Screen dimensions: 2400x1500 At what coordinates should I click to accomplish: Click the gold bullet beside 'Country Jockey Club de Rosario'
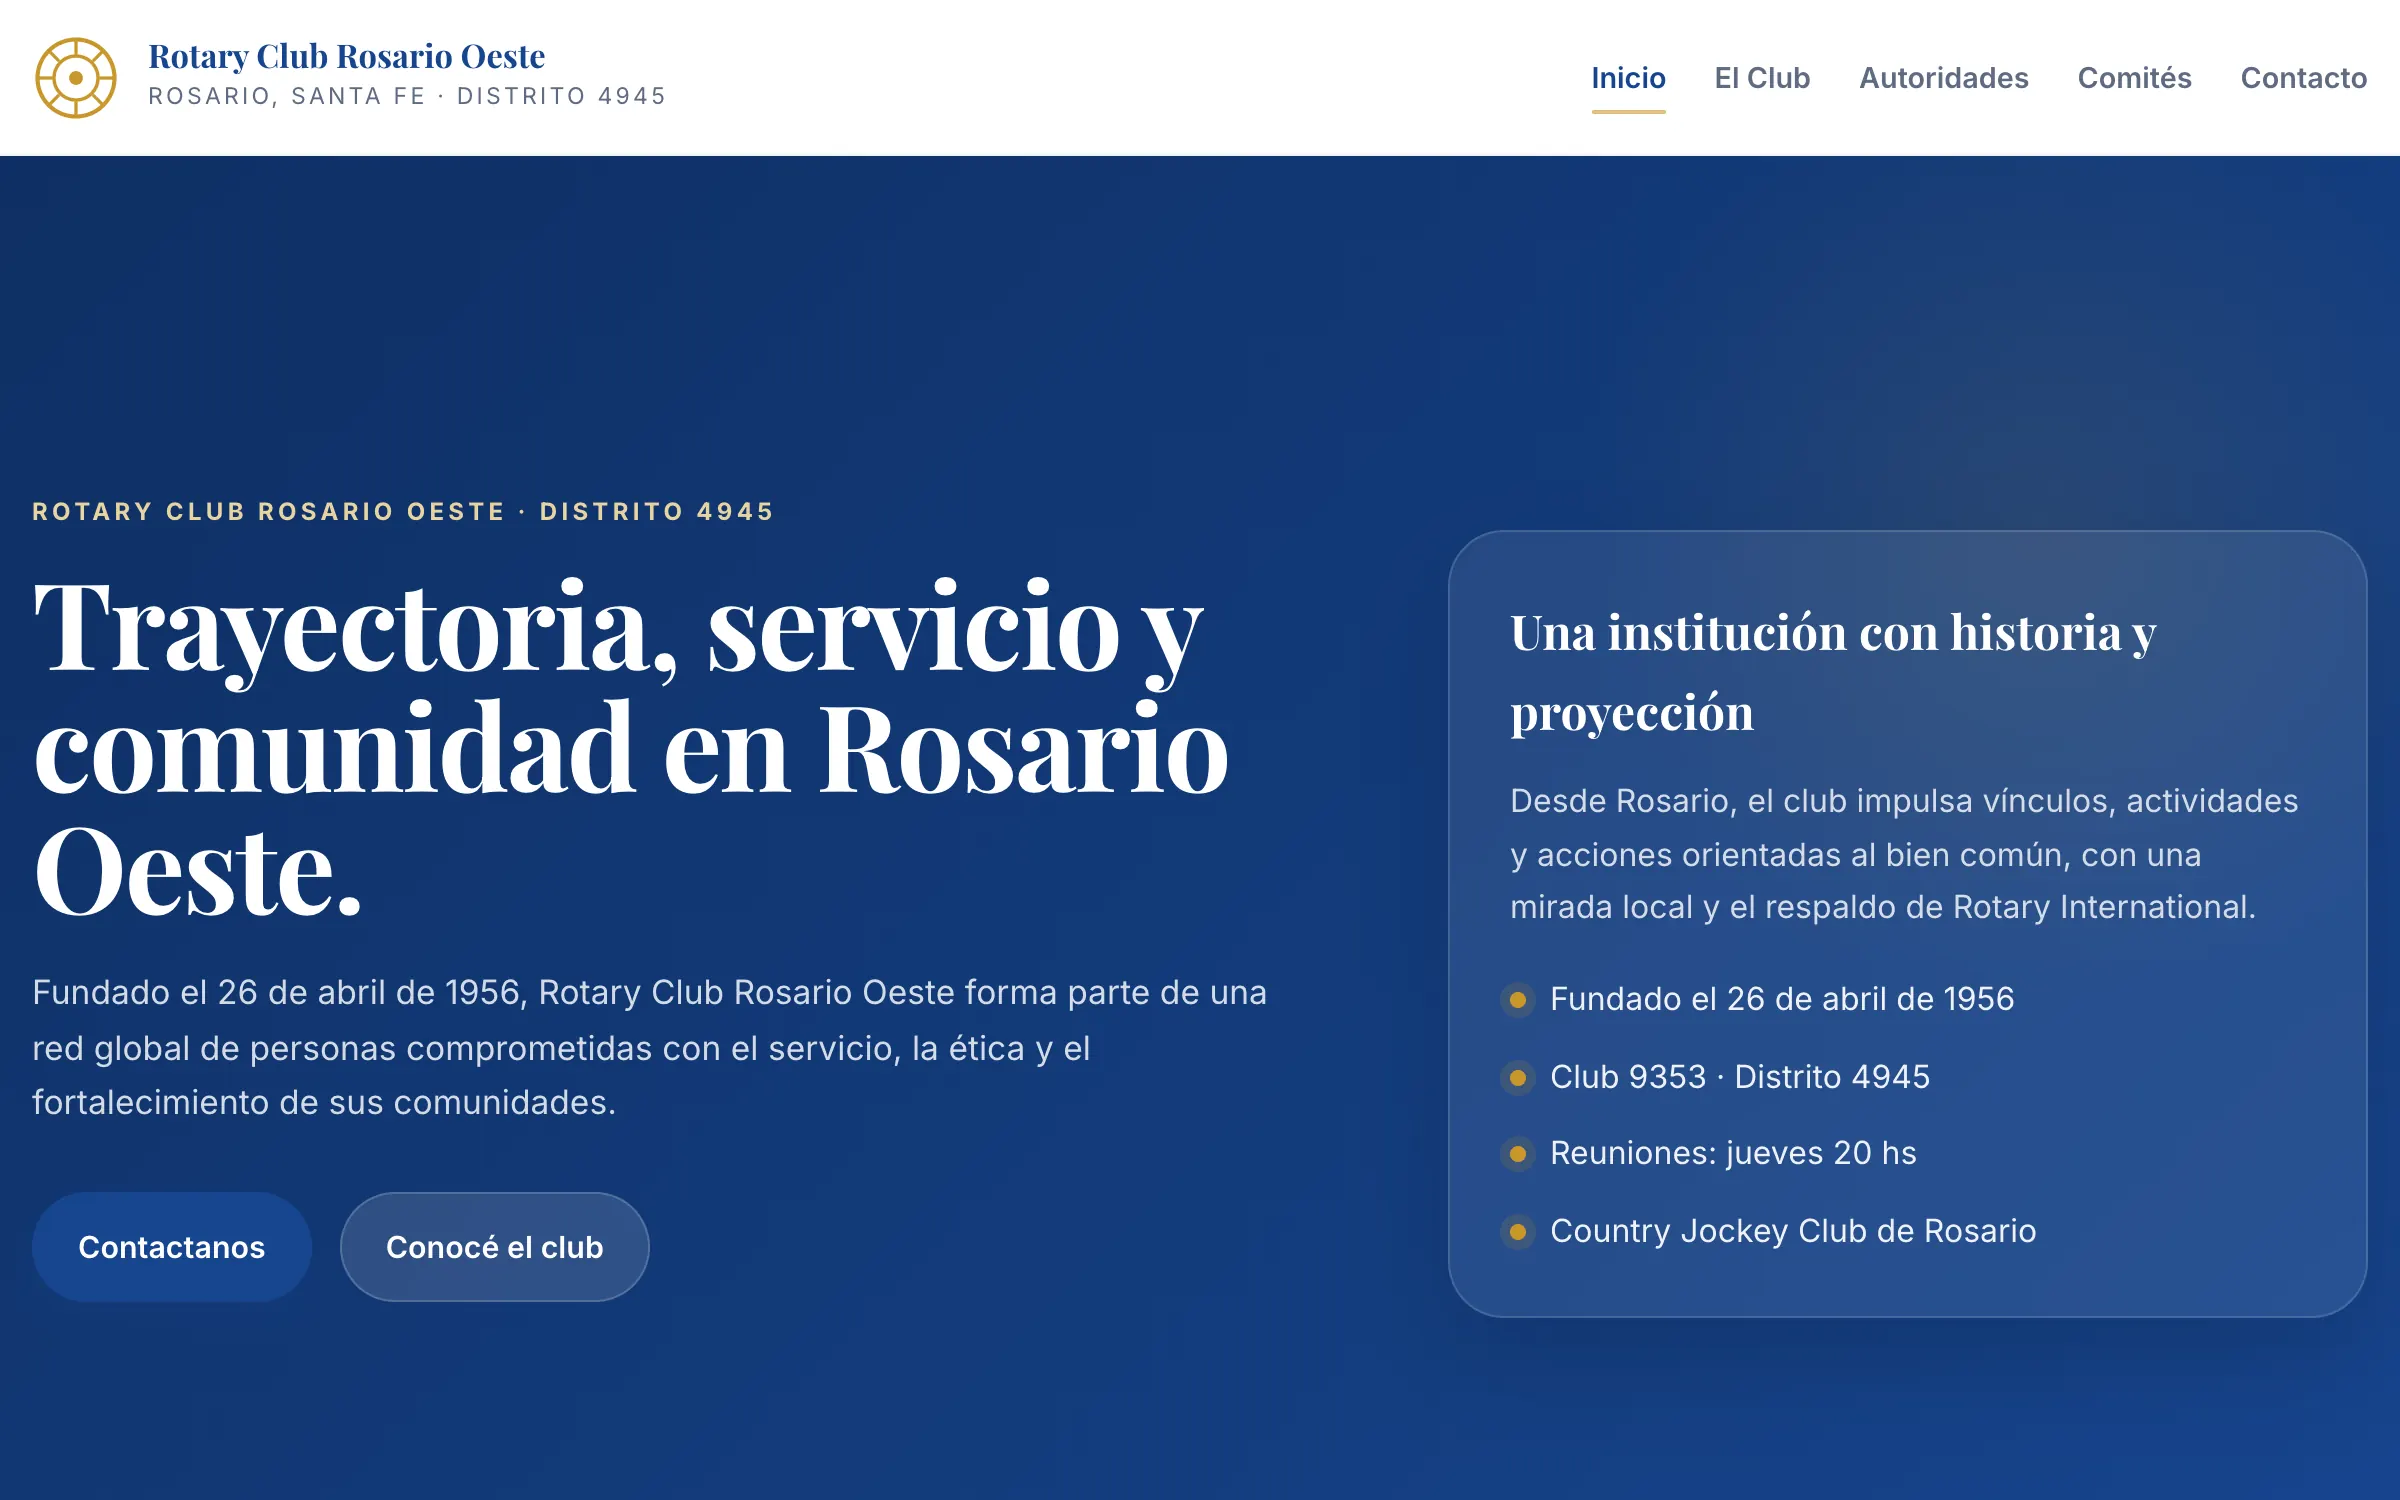[x=1518, y=1232]
